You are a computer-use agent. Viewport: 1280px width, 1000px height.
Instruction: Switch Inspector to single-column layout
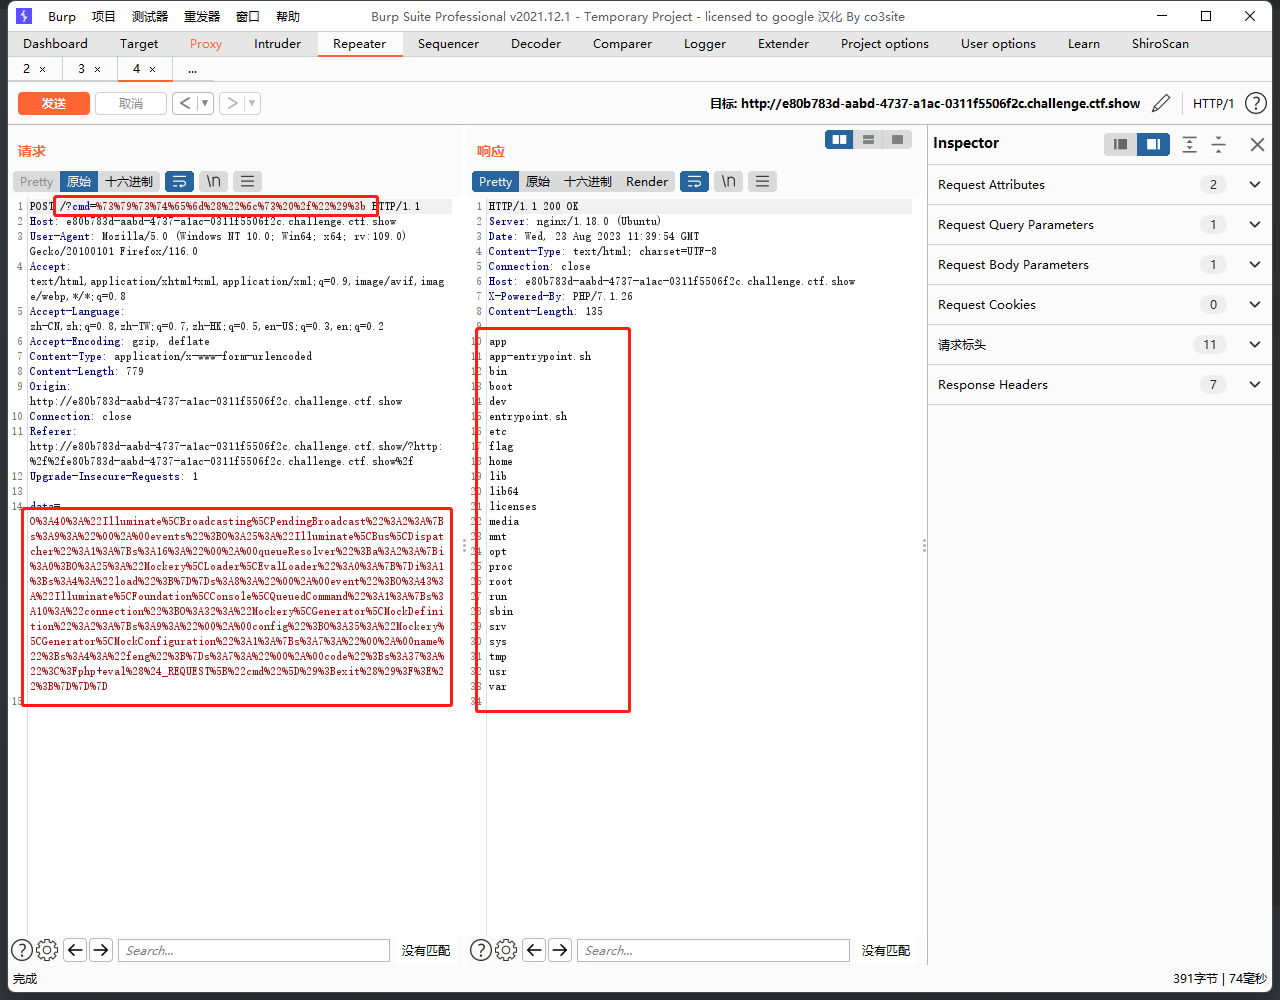(x=1121, y=144)
